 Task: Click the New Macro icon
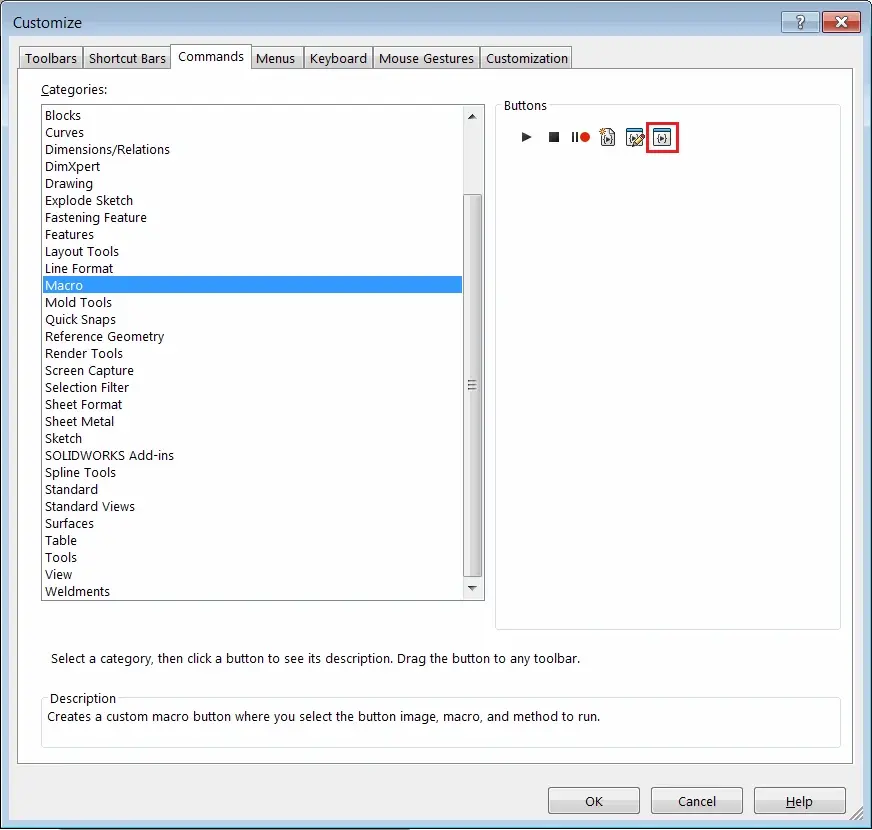pyautogui.click(x=607, y=137)
